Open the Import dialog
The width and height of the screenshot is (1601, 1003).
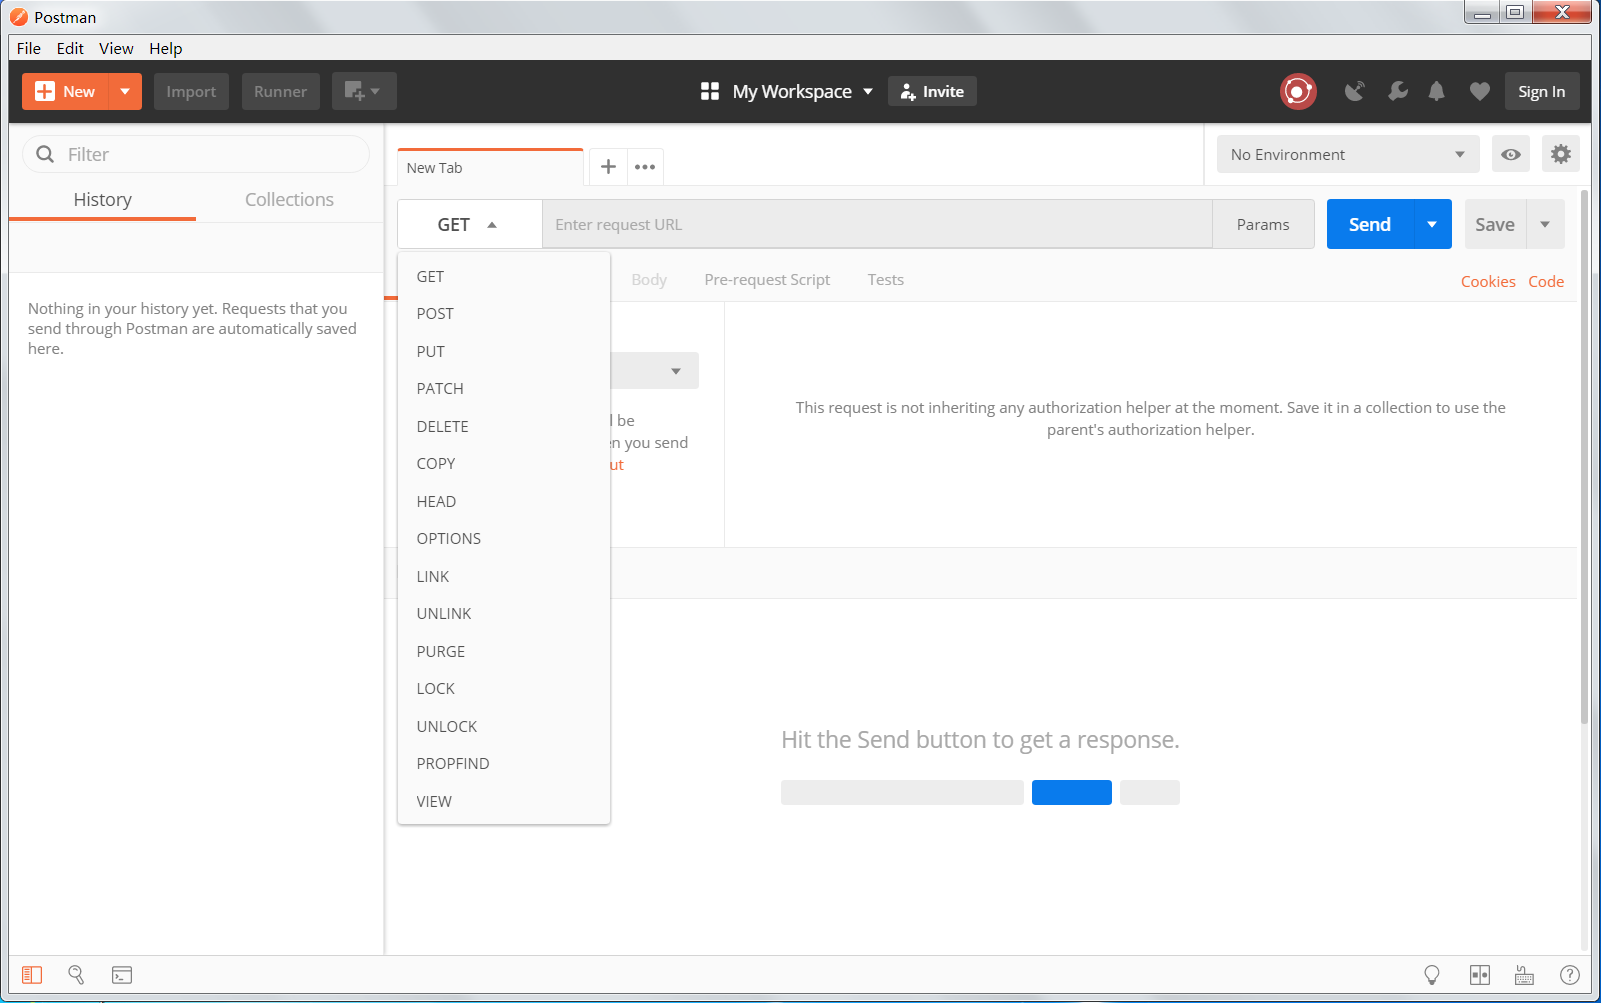[x=191, y=91]
